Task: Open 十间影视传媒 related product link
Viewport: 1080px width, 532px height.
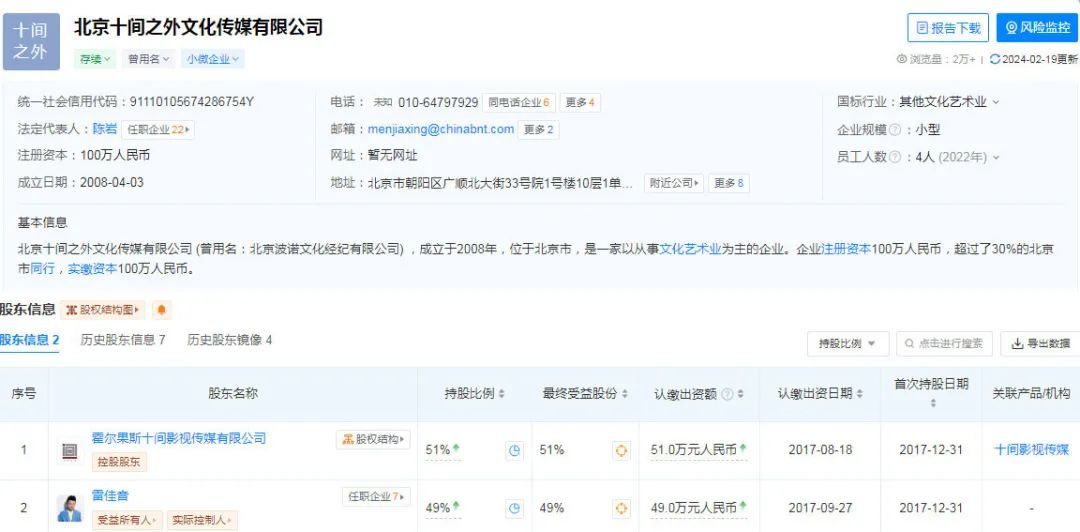Action: pyautogui.click(x=1031, y=450)
